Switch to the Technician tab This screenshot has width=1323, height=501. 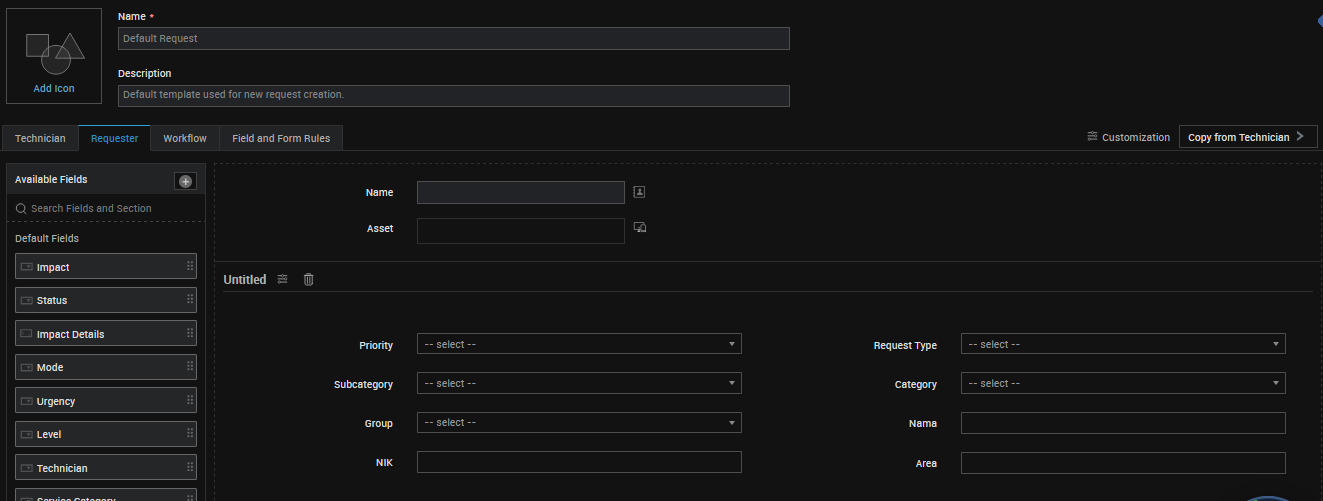click(40, 138)
